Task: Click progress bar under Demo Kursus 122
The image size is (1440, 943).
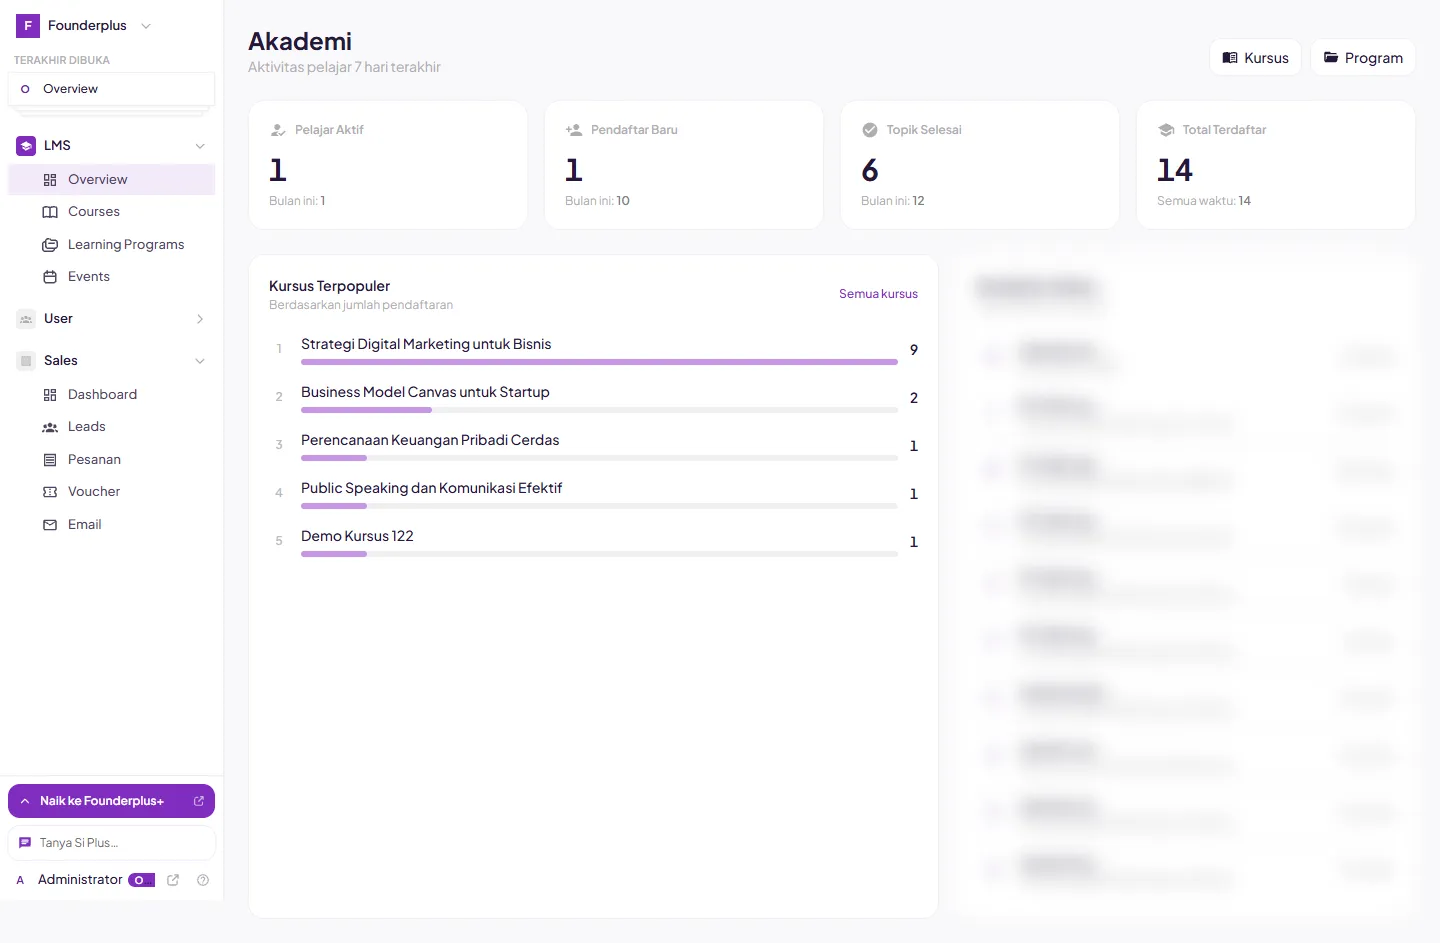Action: click(599, 554)
